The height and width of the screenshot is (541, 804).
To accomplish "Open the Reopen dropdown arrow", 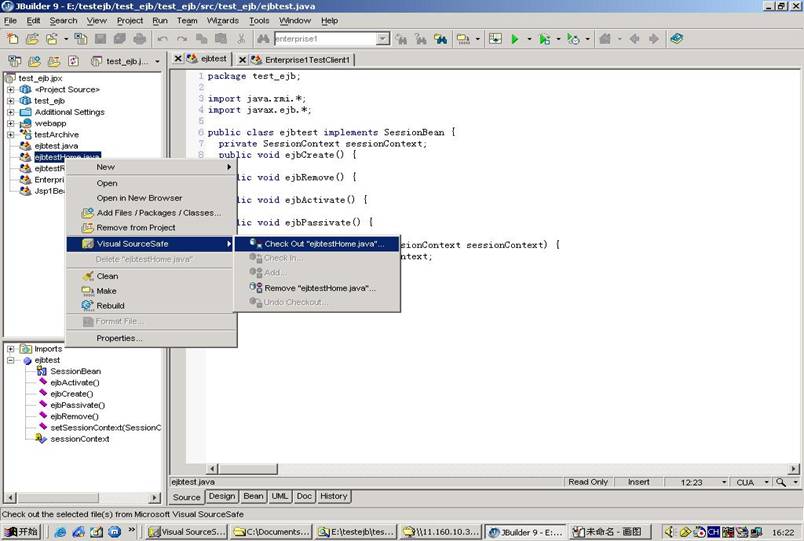I will pos(66,39).
